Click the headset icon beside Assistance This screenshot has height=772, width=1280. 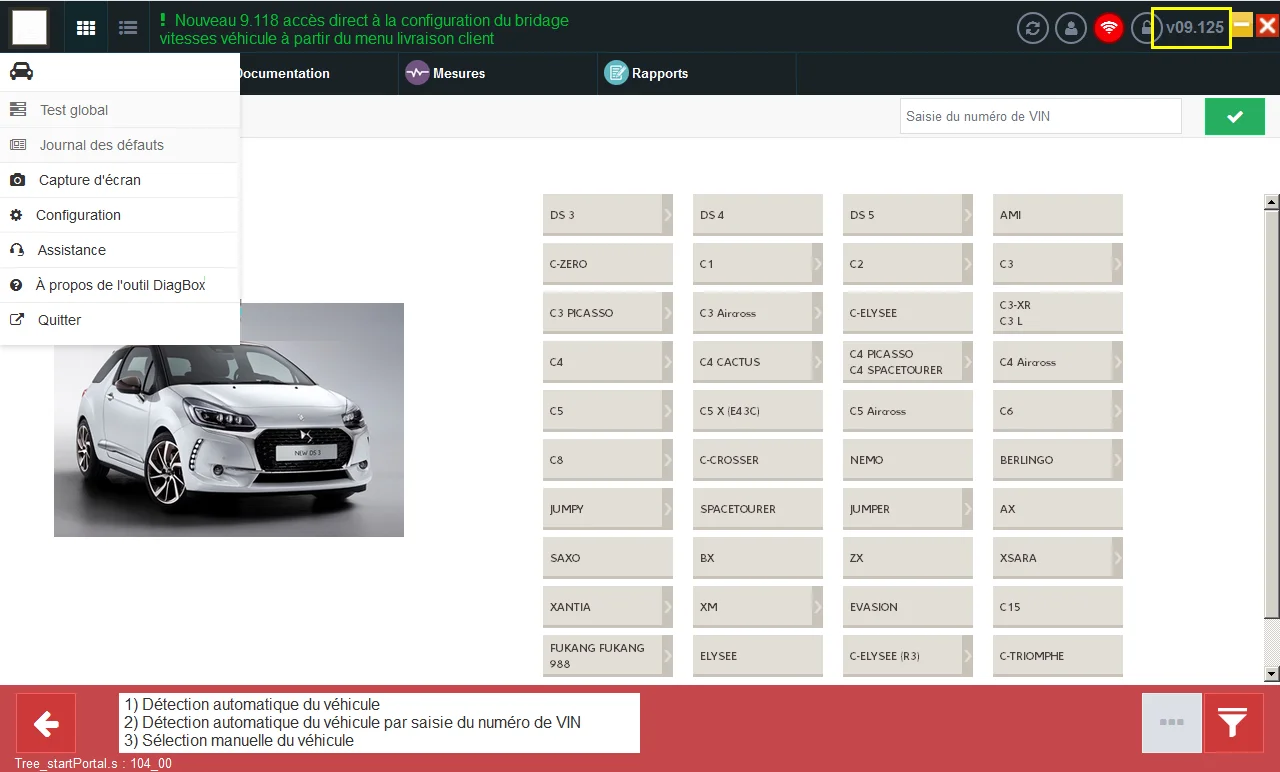click(x=16, y=250)
